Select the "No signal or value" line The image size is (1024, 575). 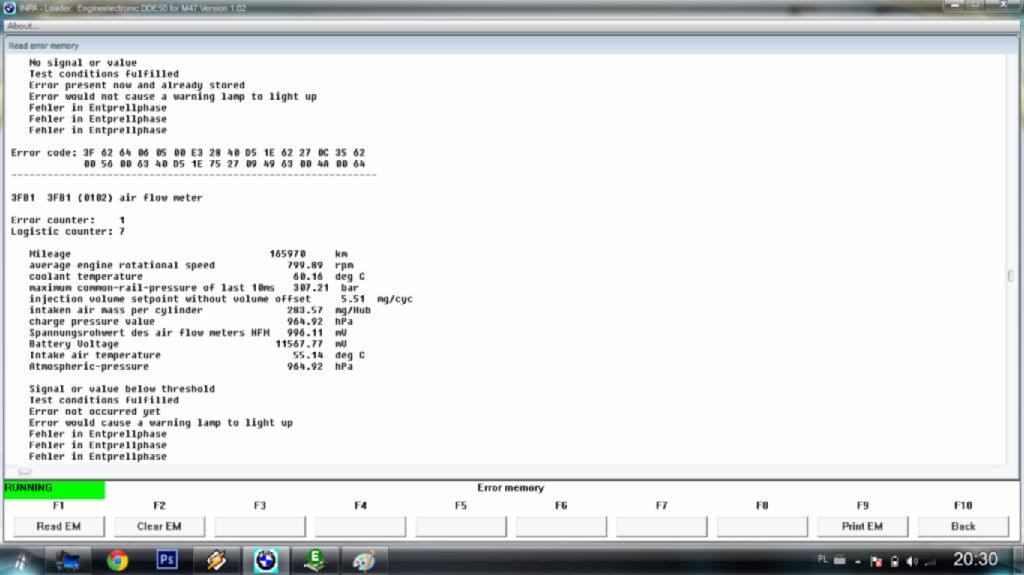[x=83, y=63]
